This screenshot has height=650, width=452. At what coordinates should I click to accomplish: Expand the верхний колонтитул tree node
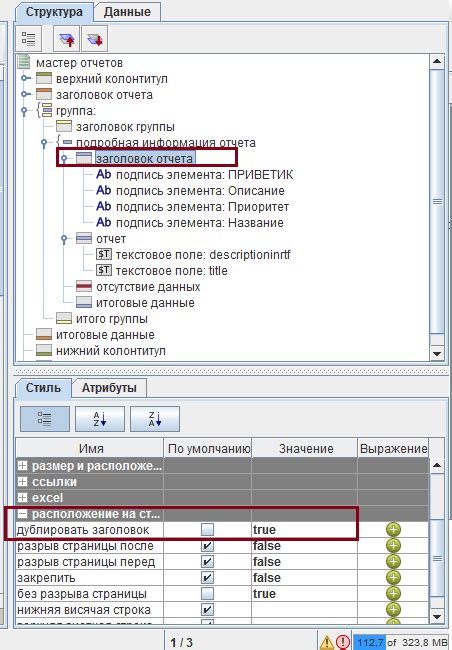(x=26, y=78)
